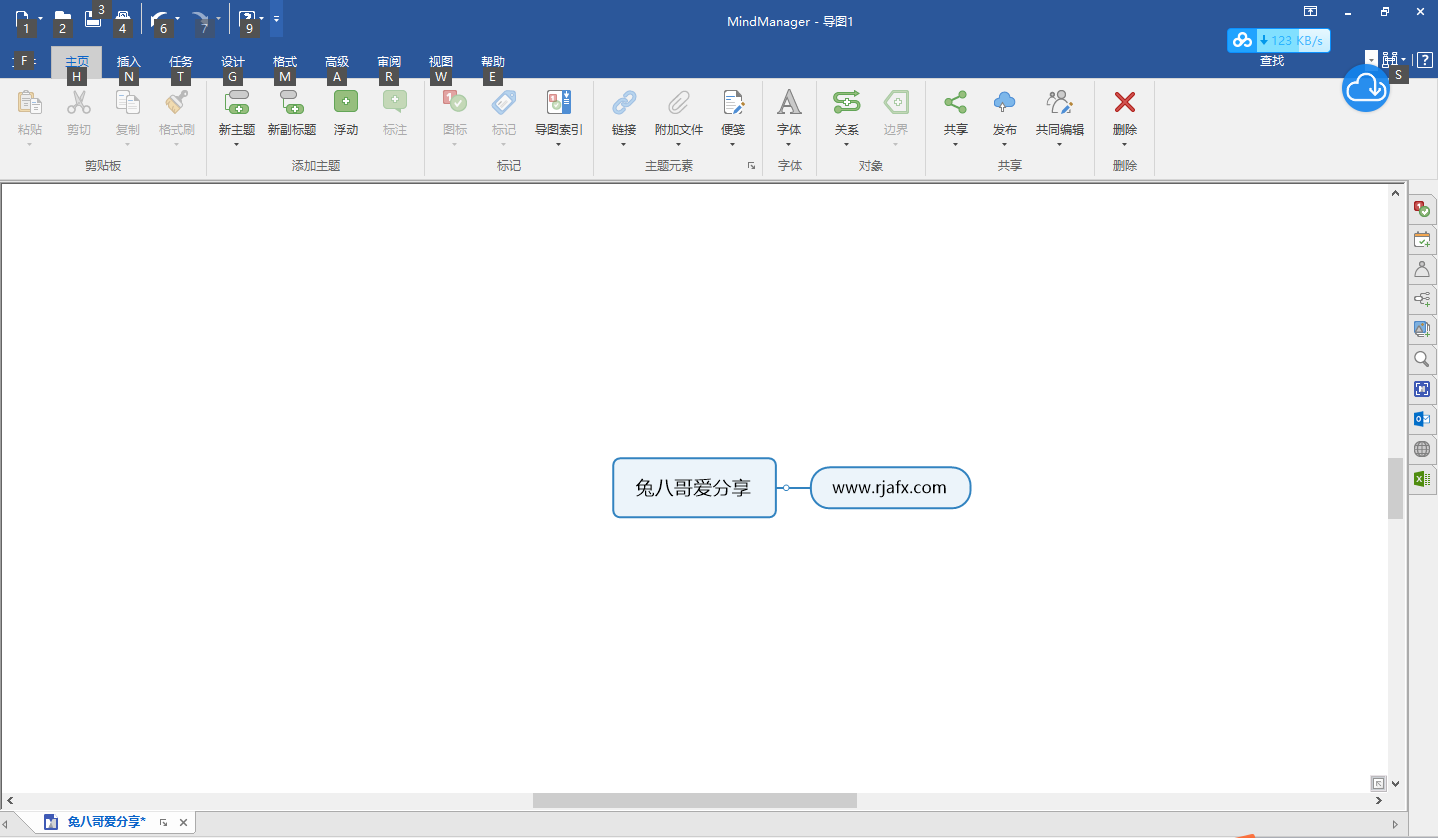Open the 视图 ribbon tab
The width and height of the screenshot is (1438, 838).
tap(440, 61)
